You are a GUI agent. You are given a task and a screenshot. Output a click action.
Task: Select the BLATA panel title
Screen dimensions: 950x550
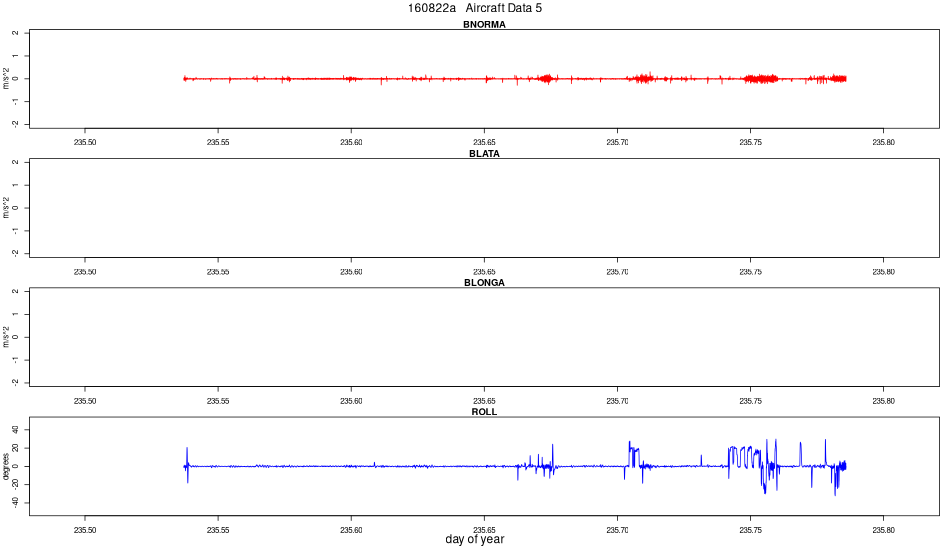(484, 153)
